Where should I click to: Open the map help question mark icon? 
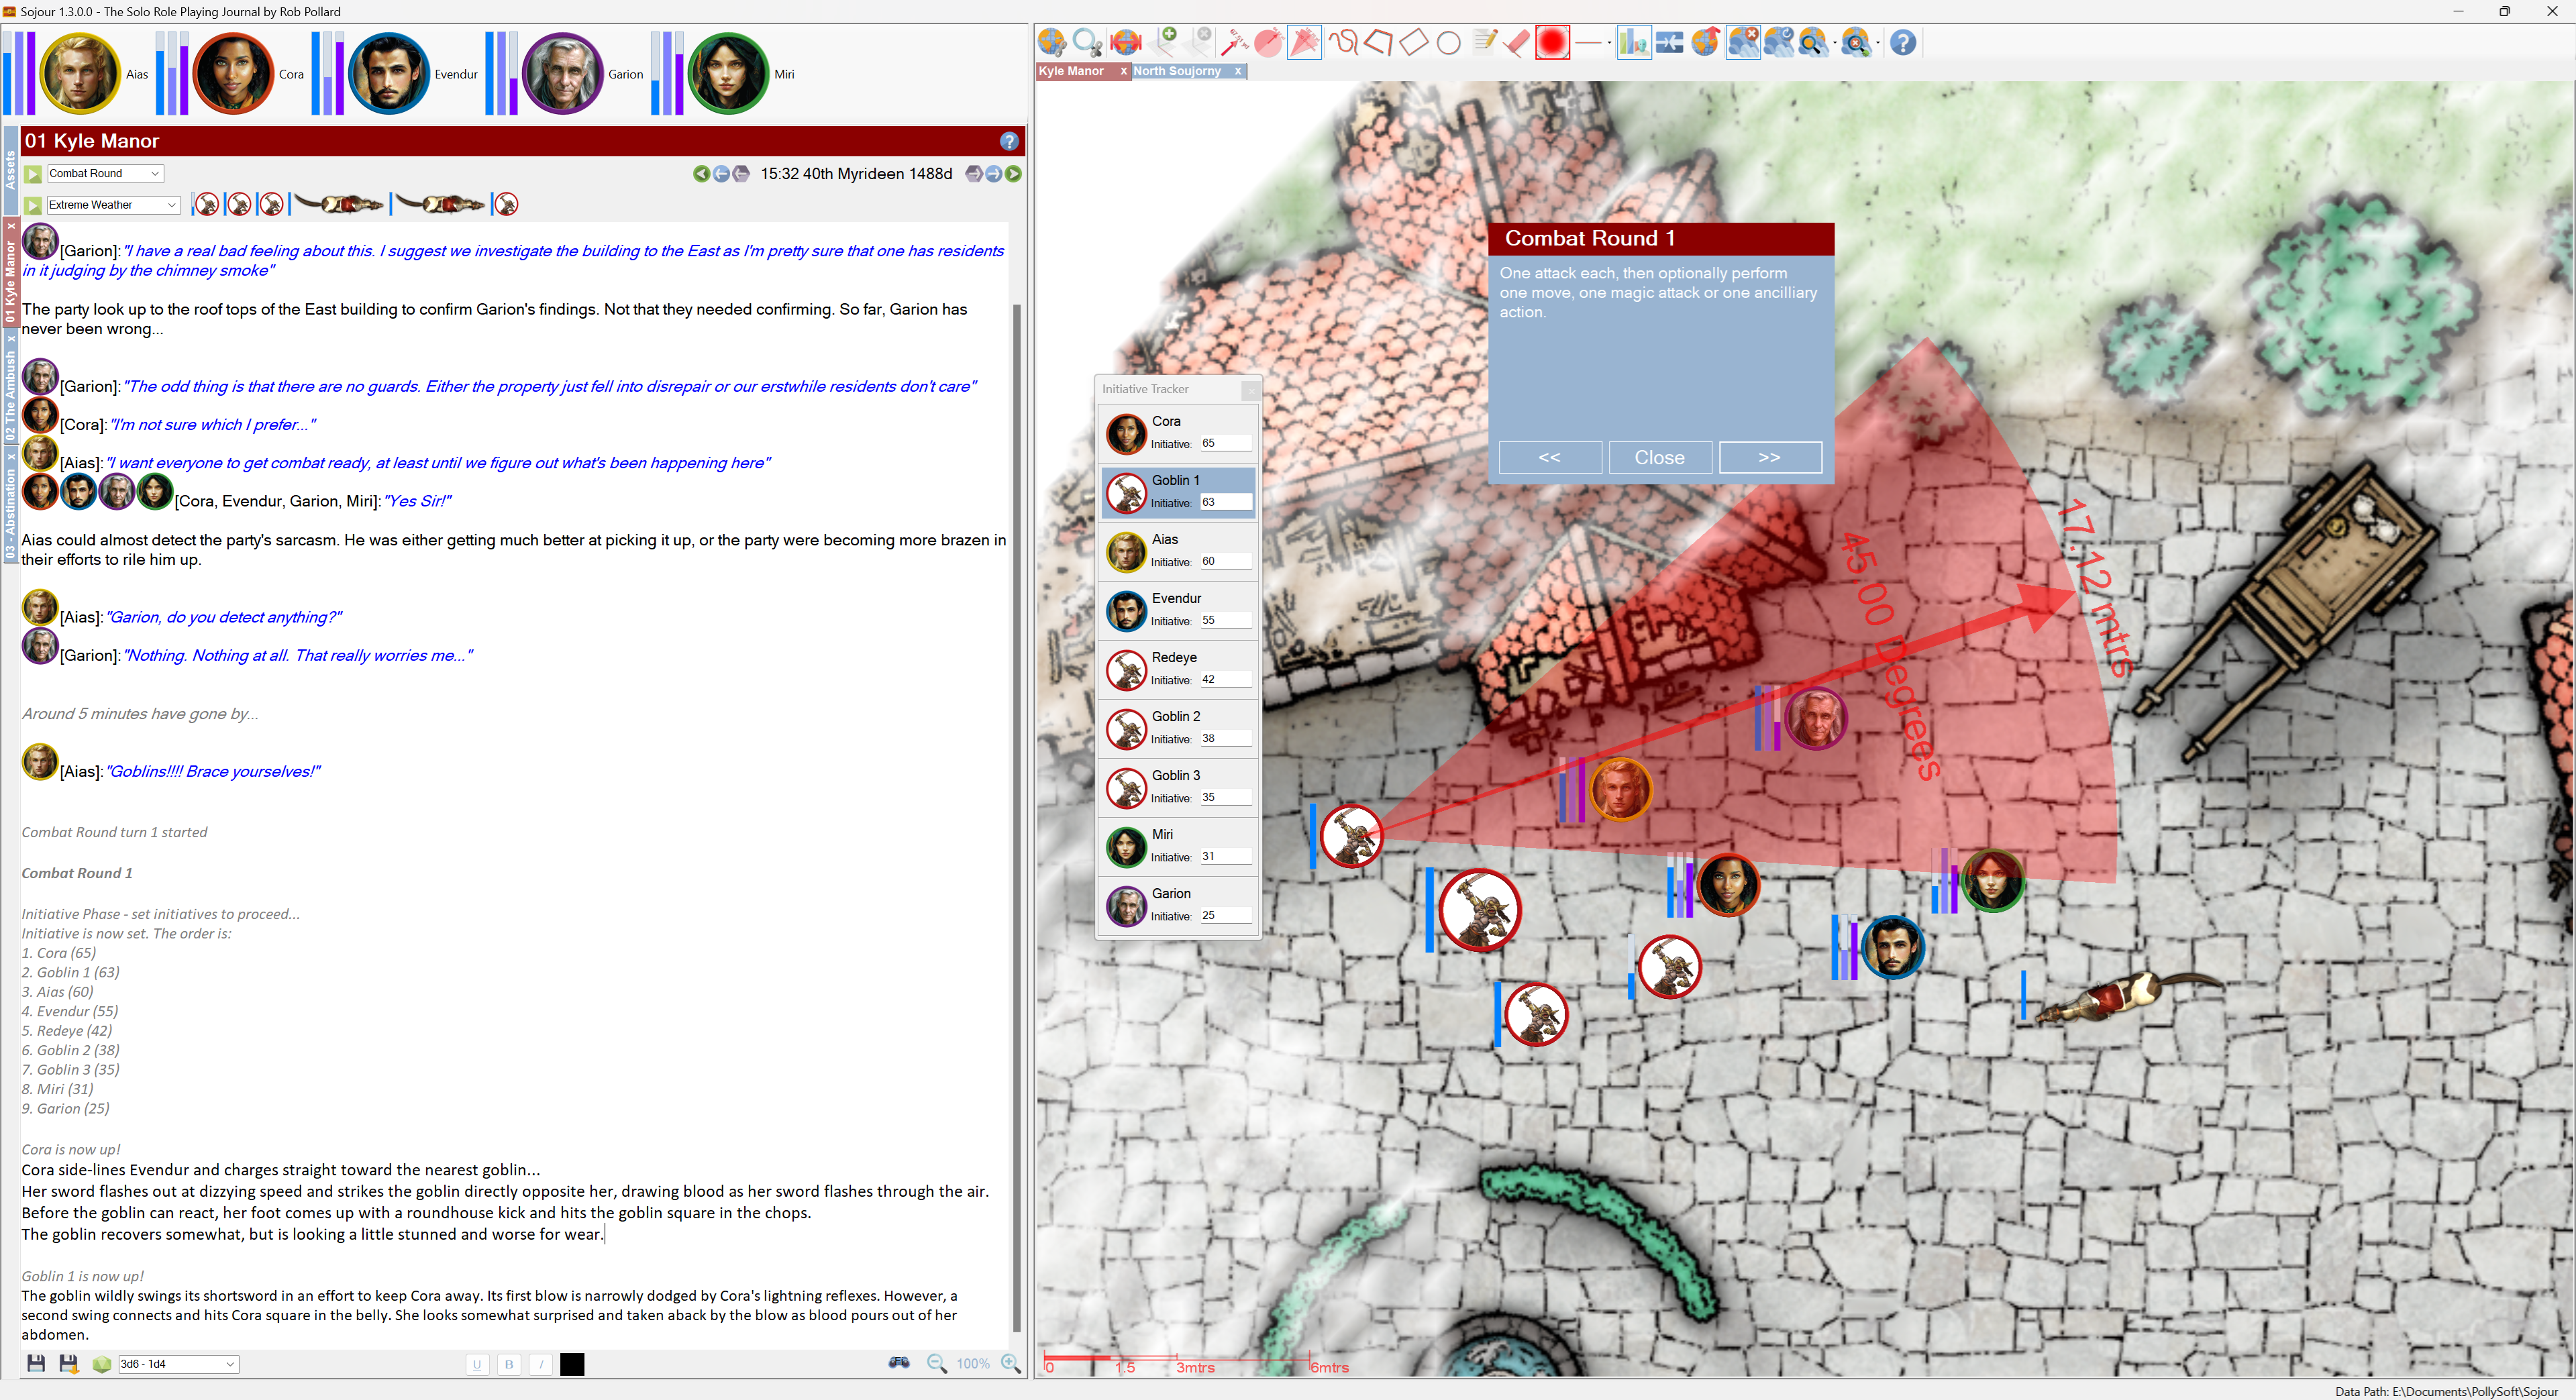point(1903,42)
